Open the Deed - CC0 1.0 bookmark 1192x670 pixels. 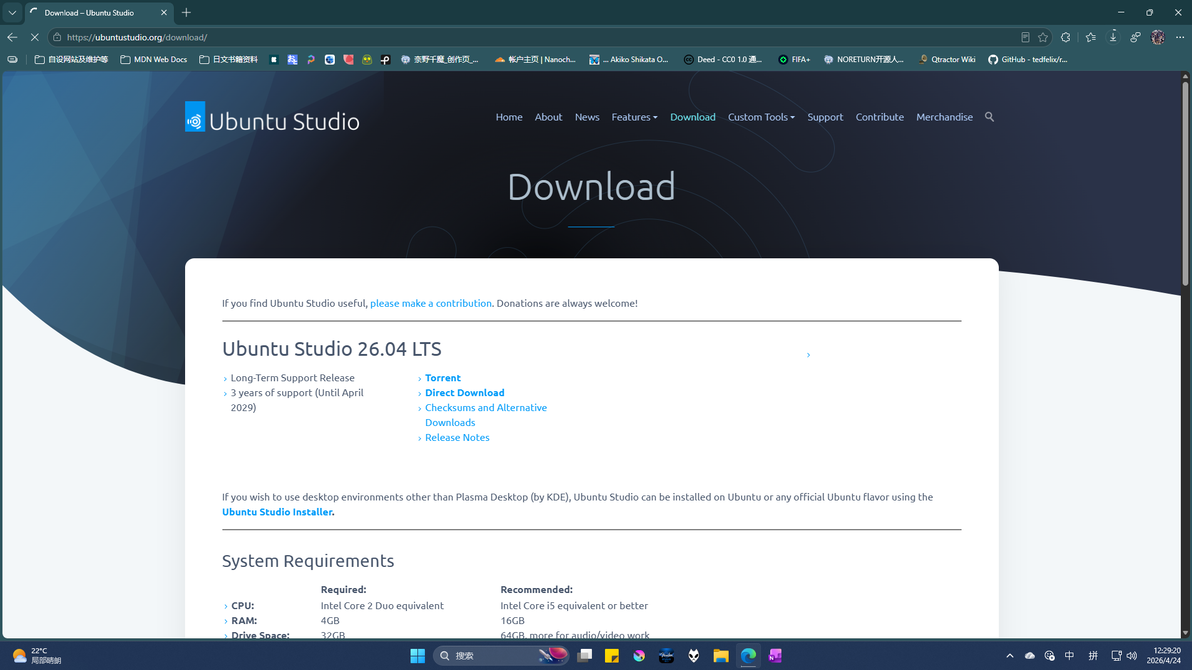click(723, 59)
